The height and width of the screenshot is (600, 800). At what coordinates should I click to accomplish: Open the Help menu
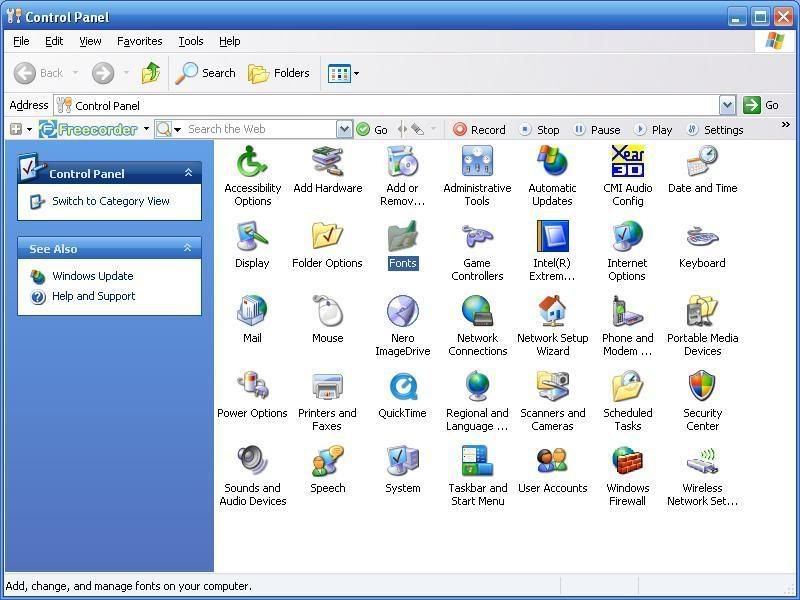pyautogui.click(x=230, y=41)
